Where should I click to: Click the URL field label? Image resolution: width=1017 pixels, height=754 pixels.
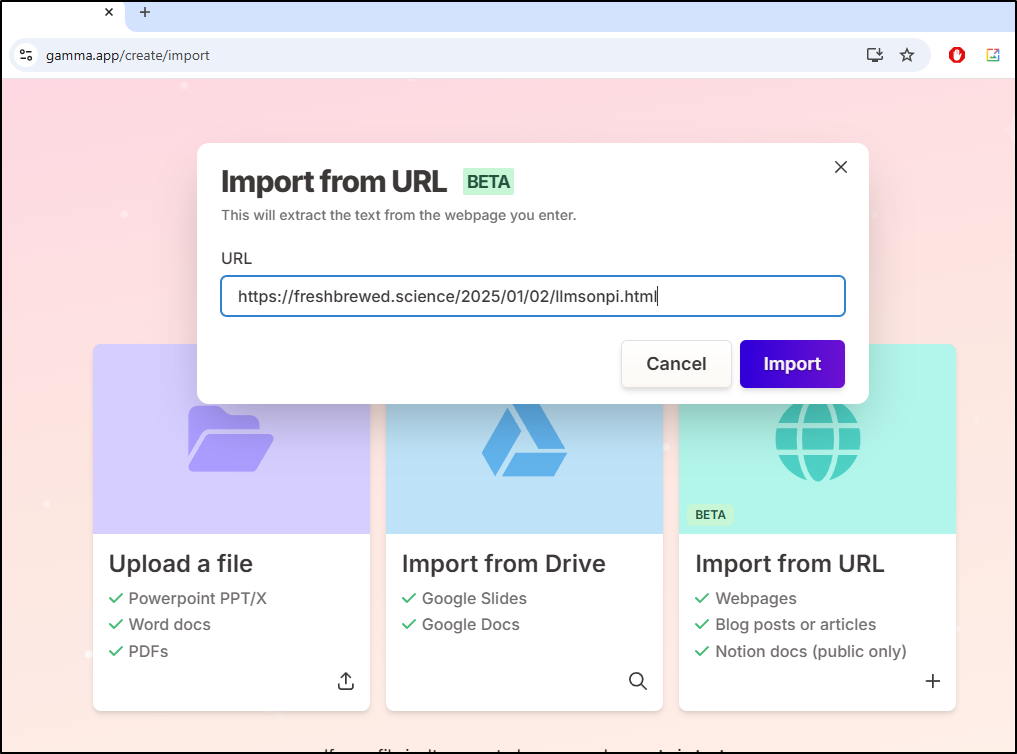(236, 258)
